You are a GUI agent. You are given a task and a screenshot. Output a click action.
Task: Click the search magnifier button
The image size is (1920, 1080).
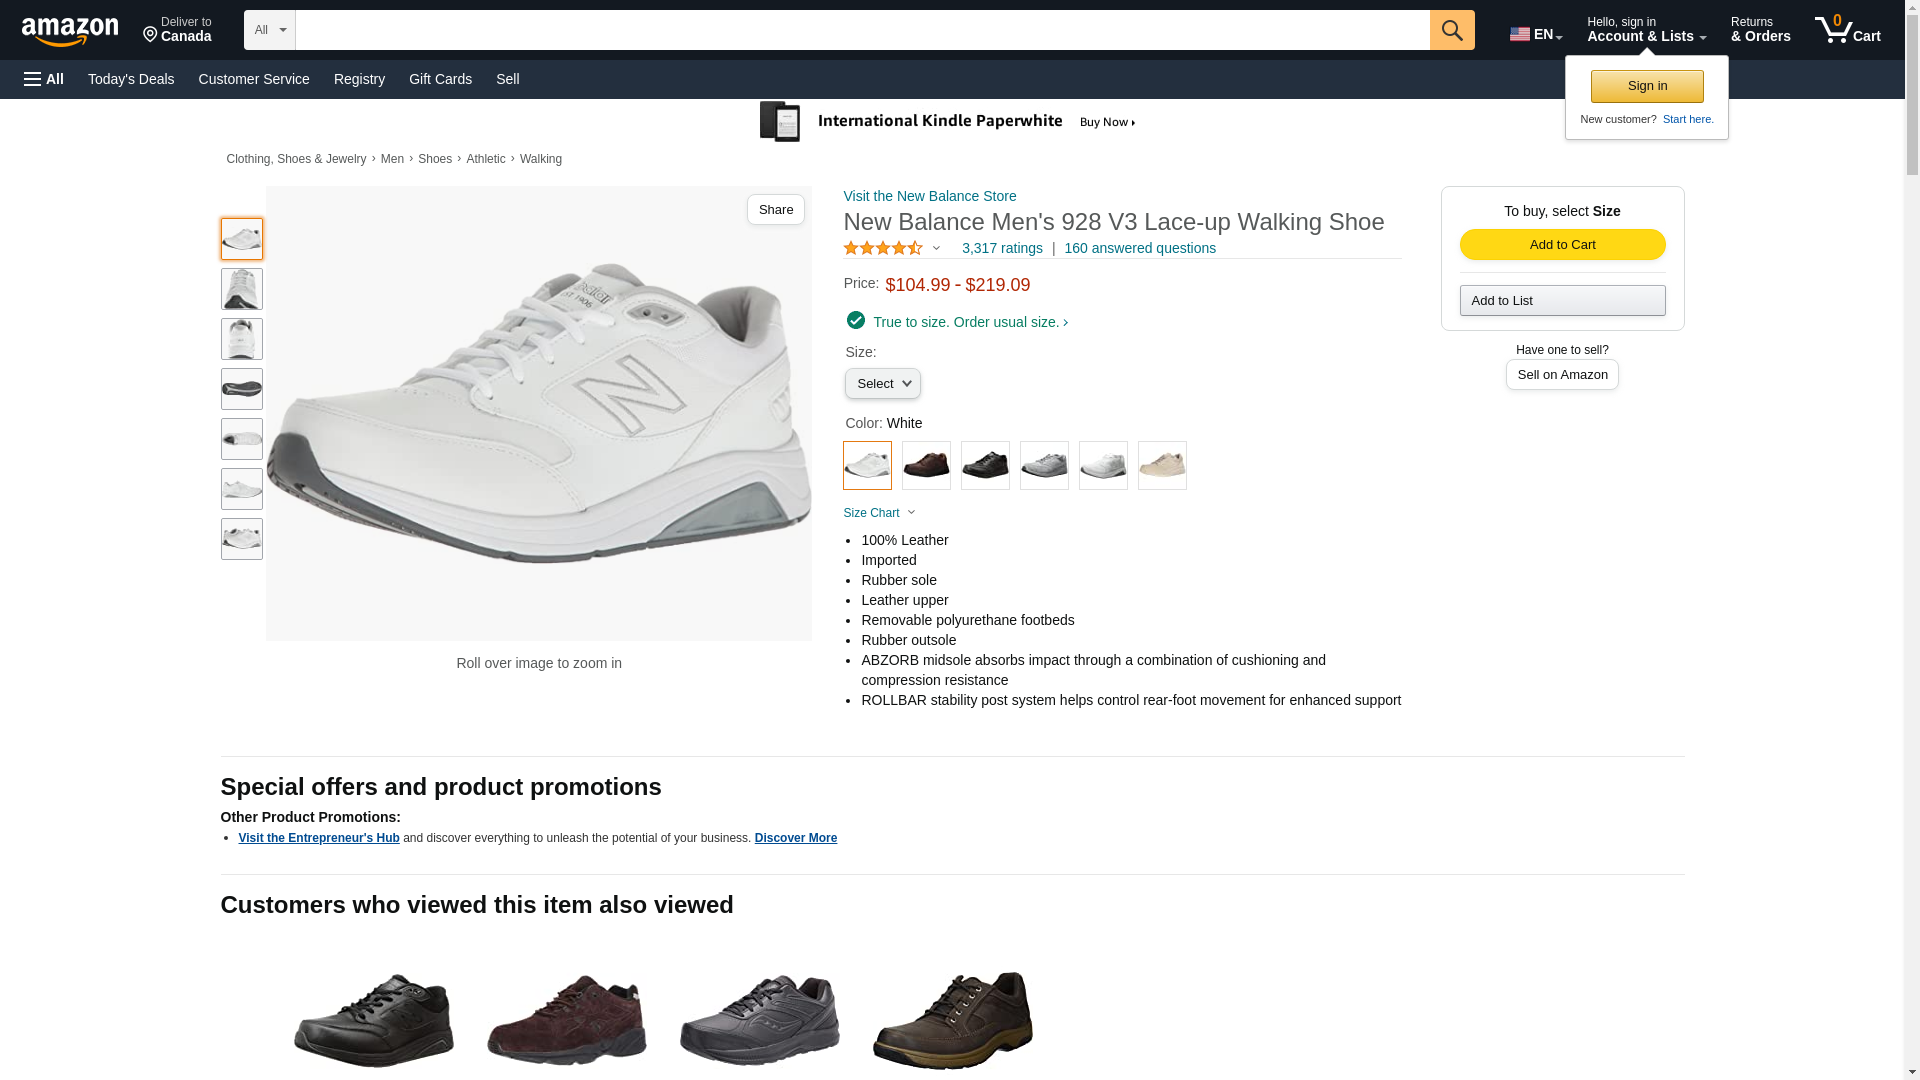[x=1452, y=30]
